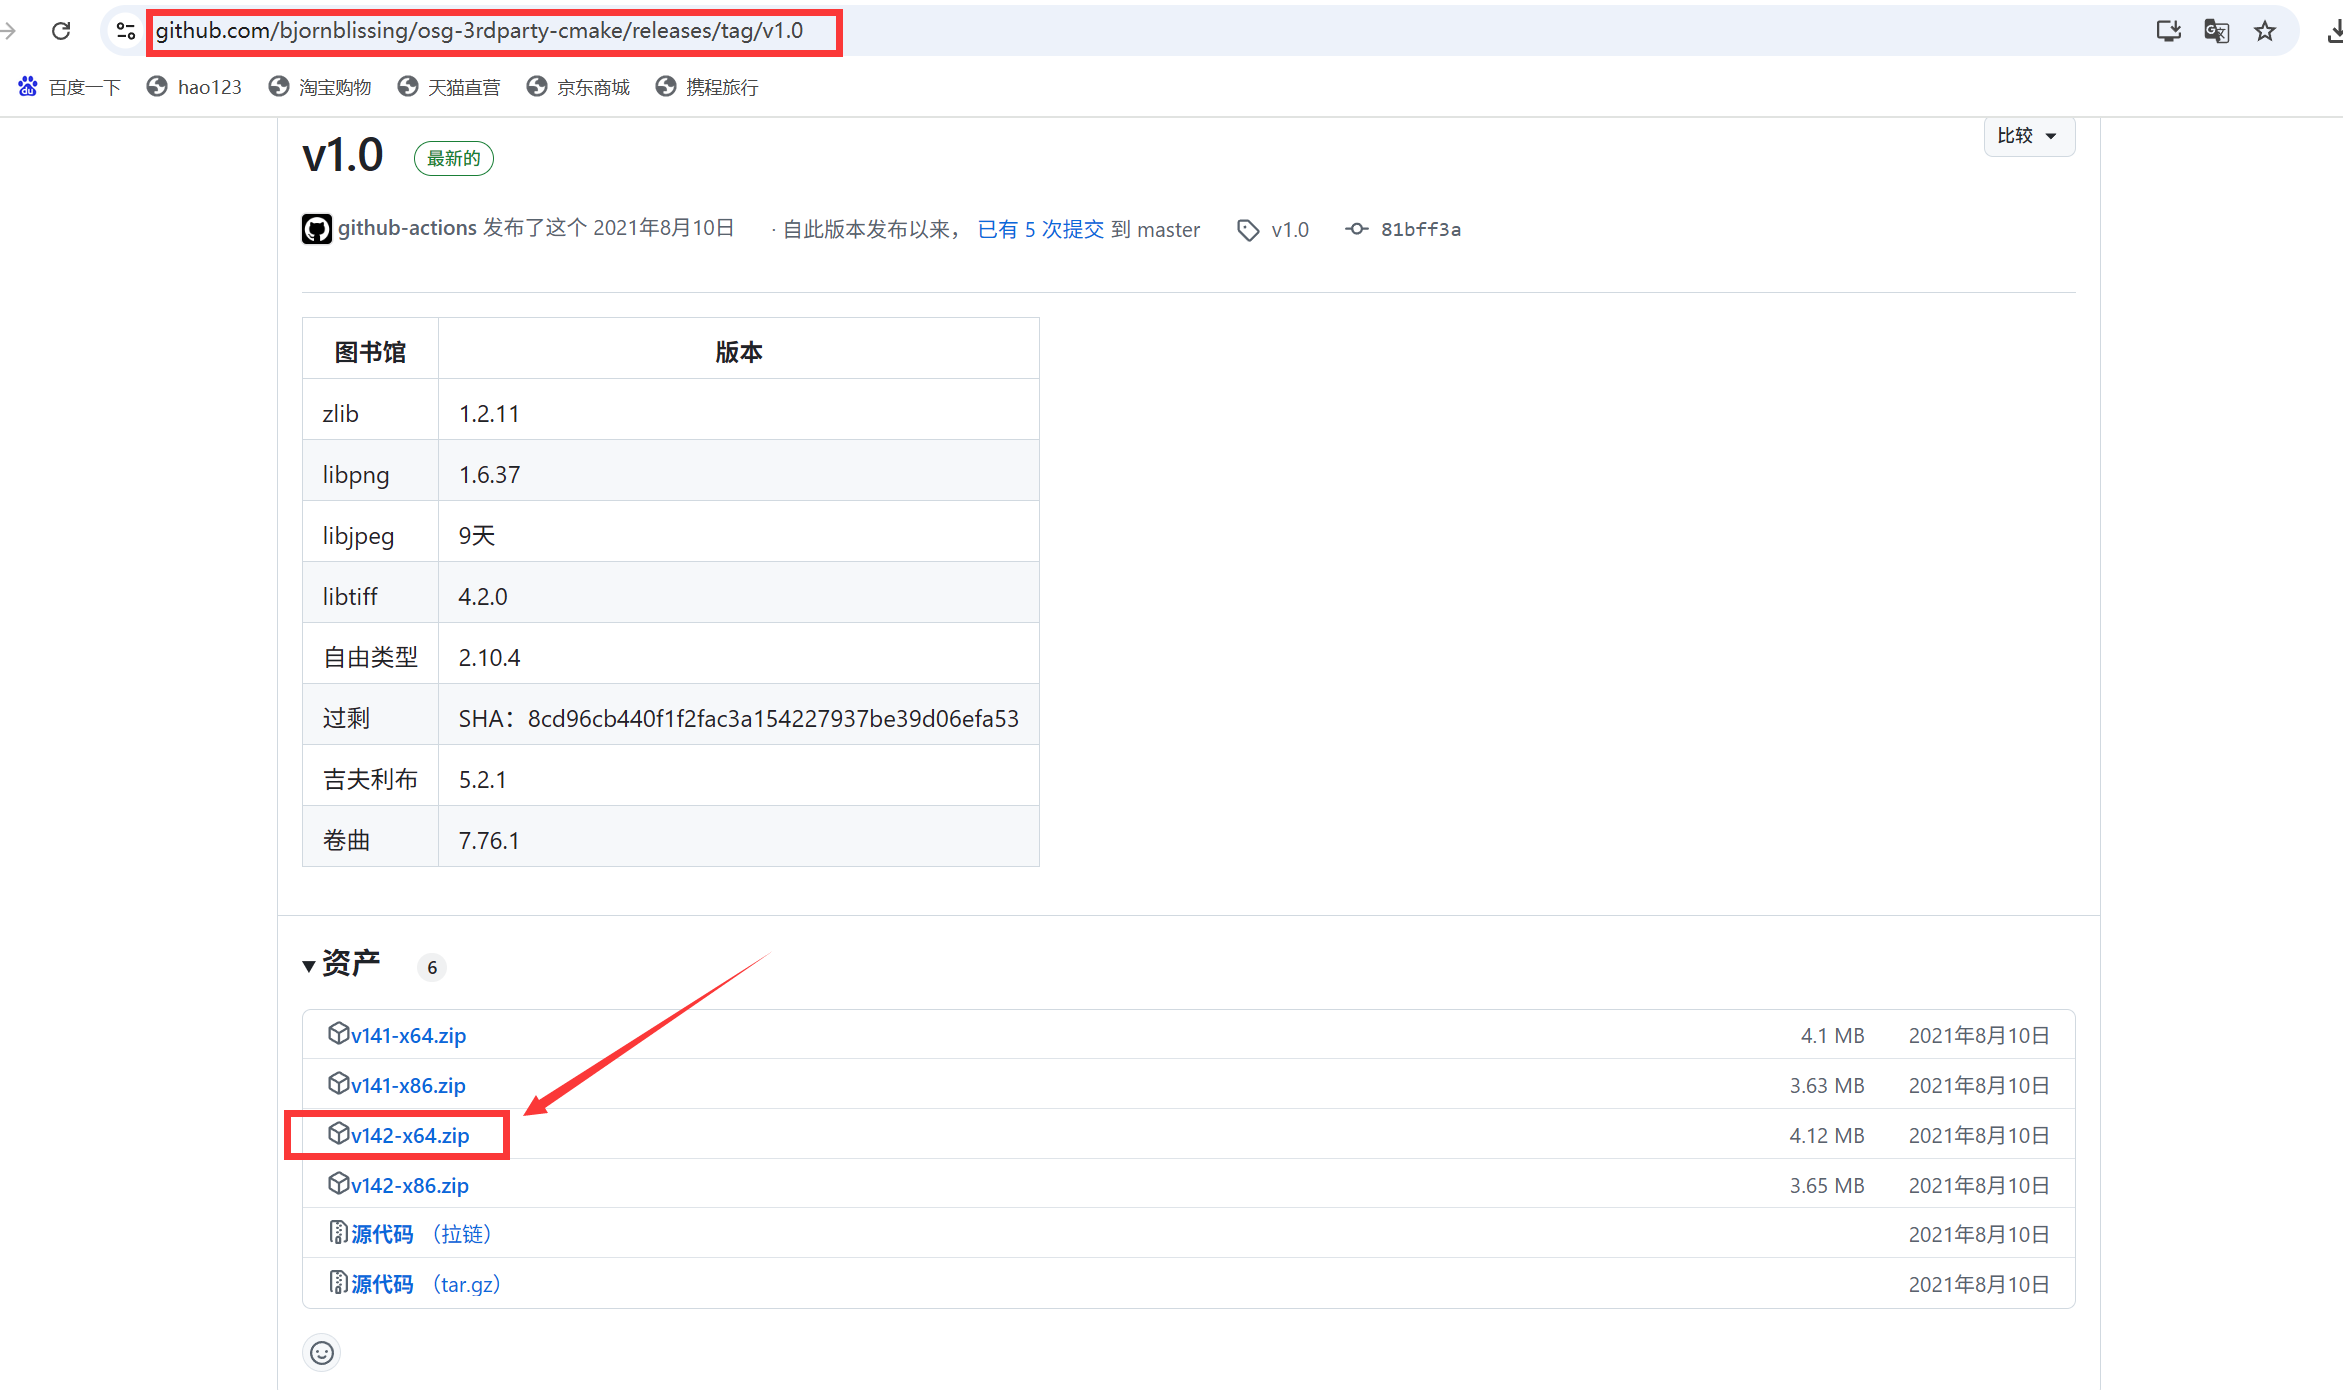The width and height of the screenshot is (2343, 1390).
Task: Click package icon of v141-x64.zip
Action: (338, 1033)
